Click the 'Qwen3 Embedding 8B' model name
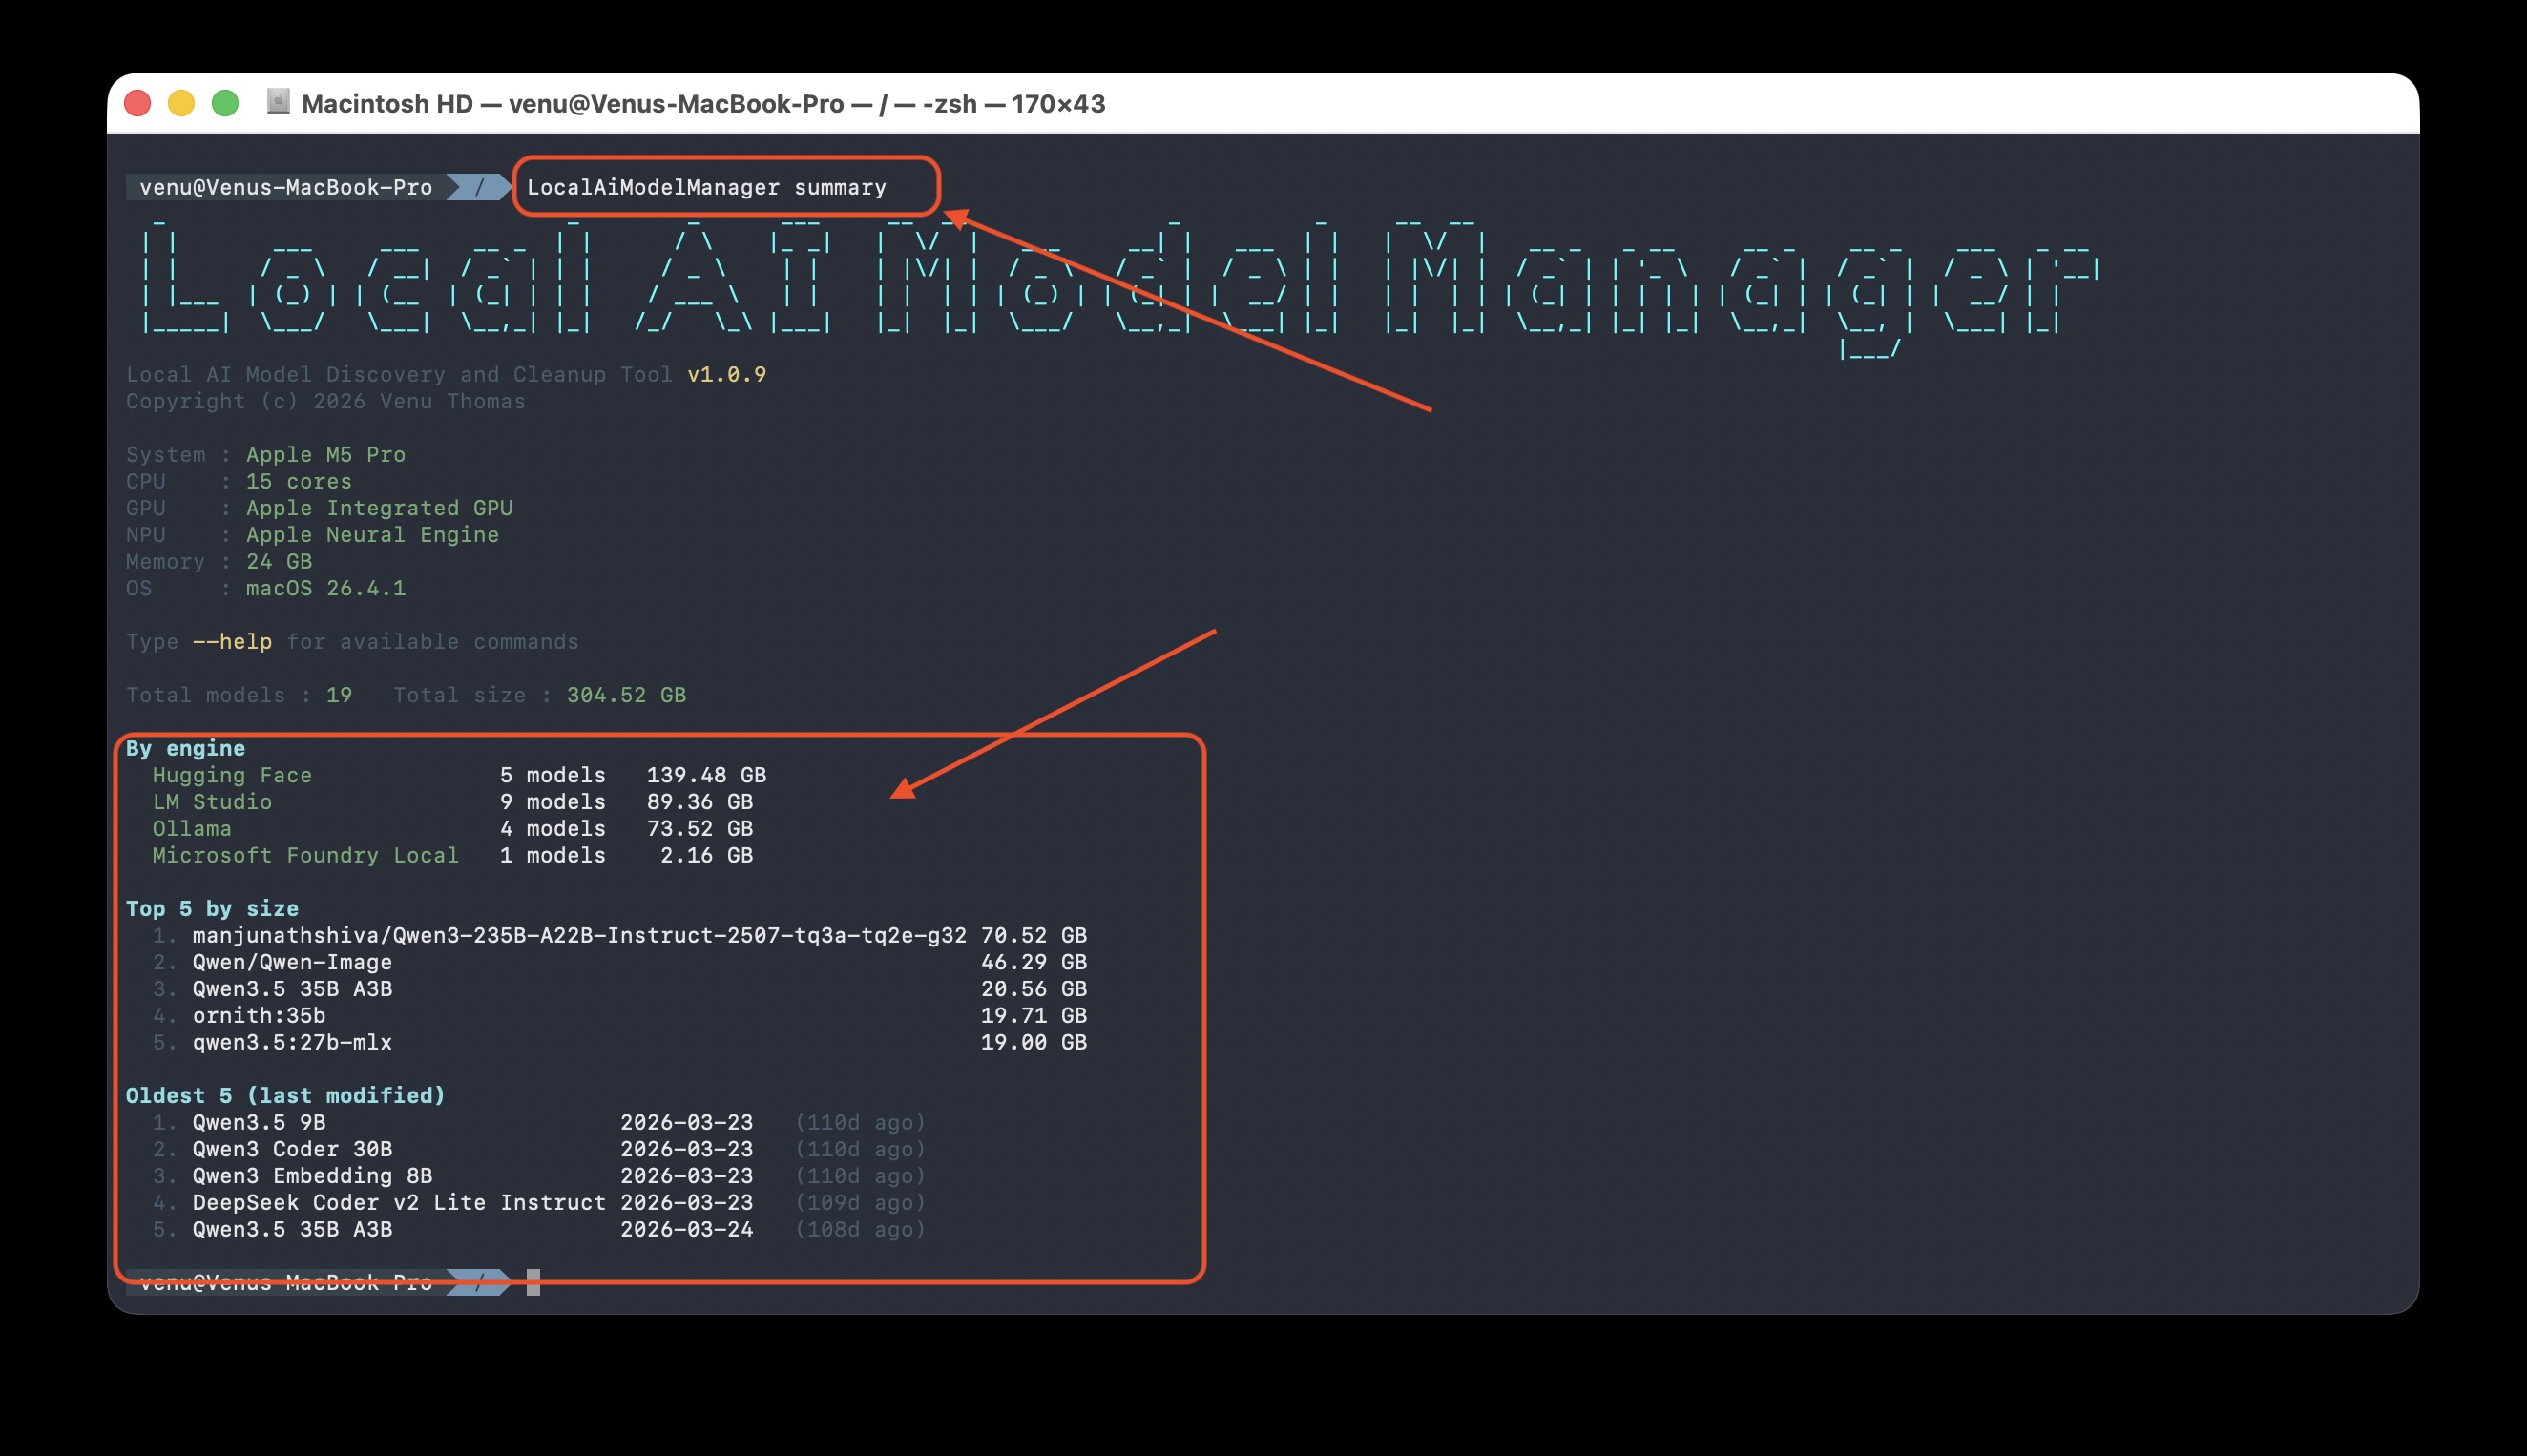Image resolution: width=2527 pixels, height=1456 pixels. click(x=312, y=1176)
